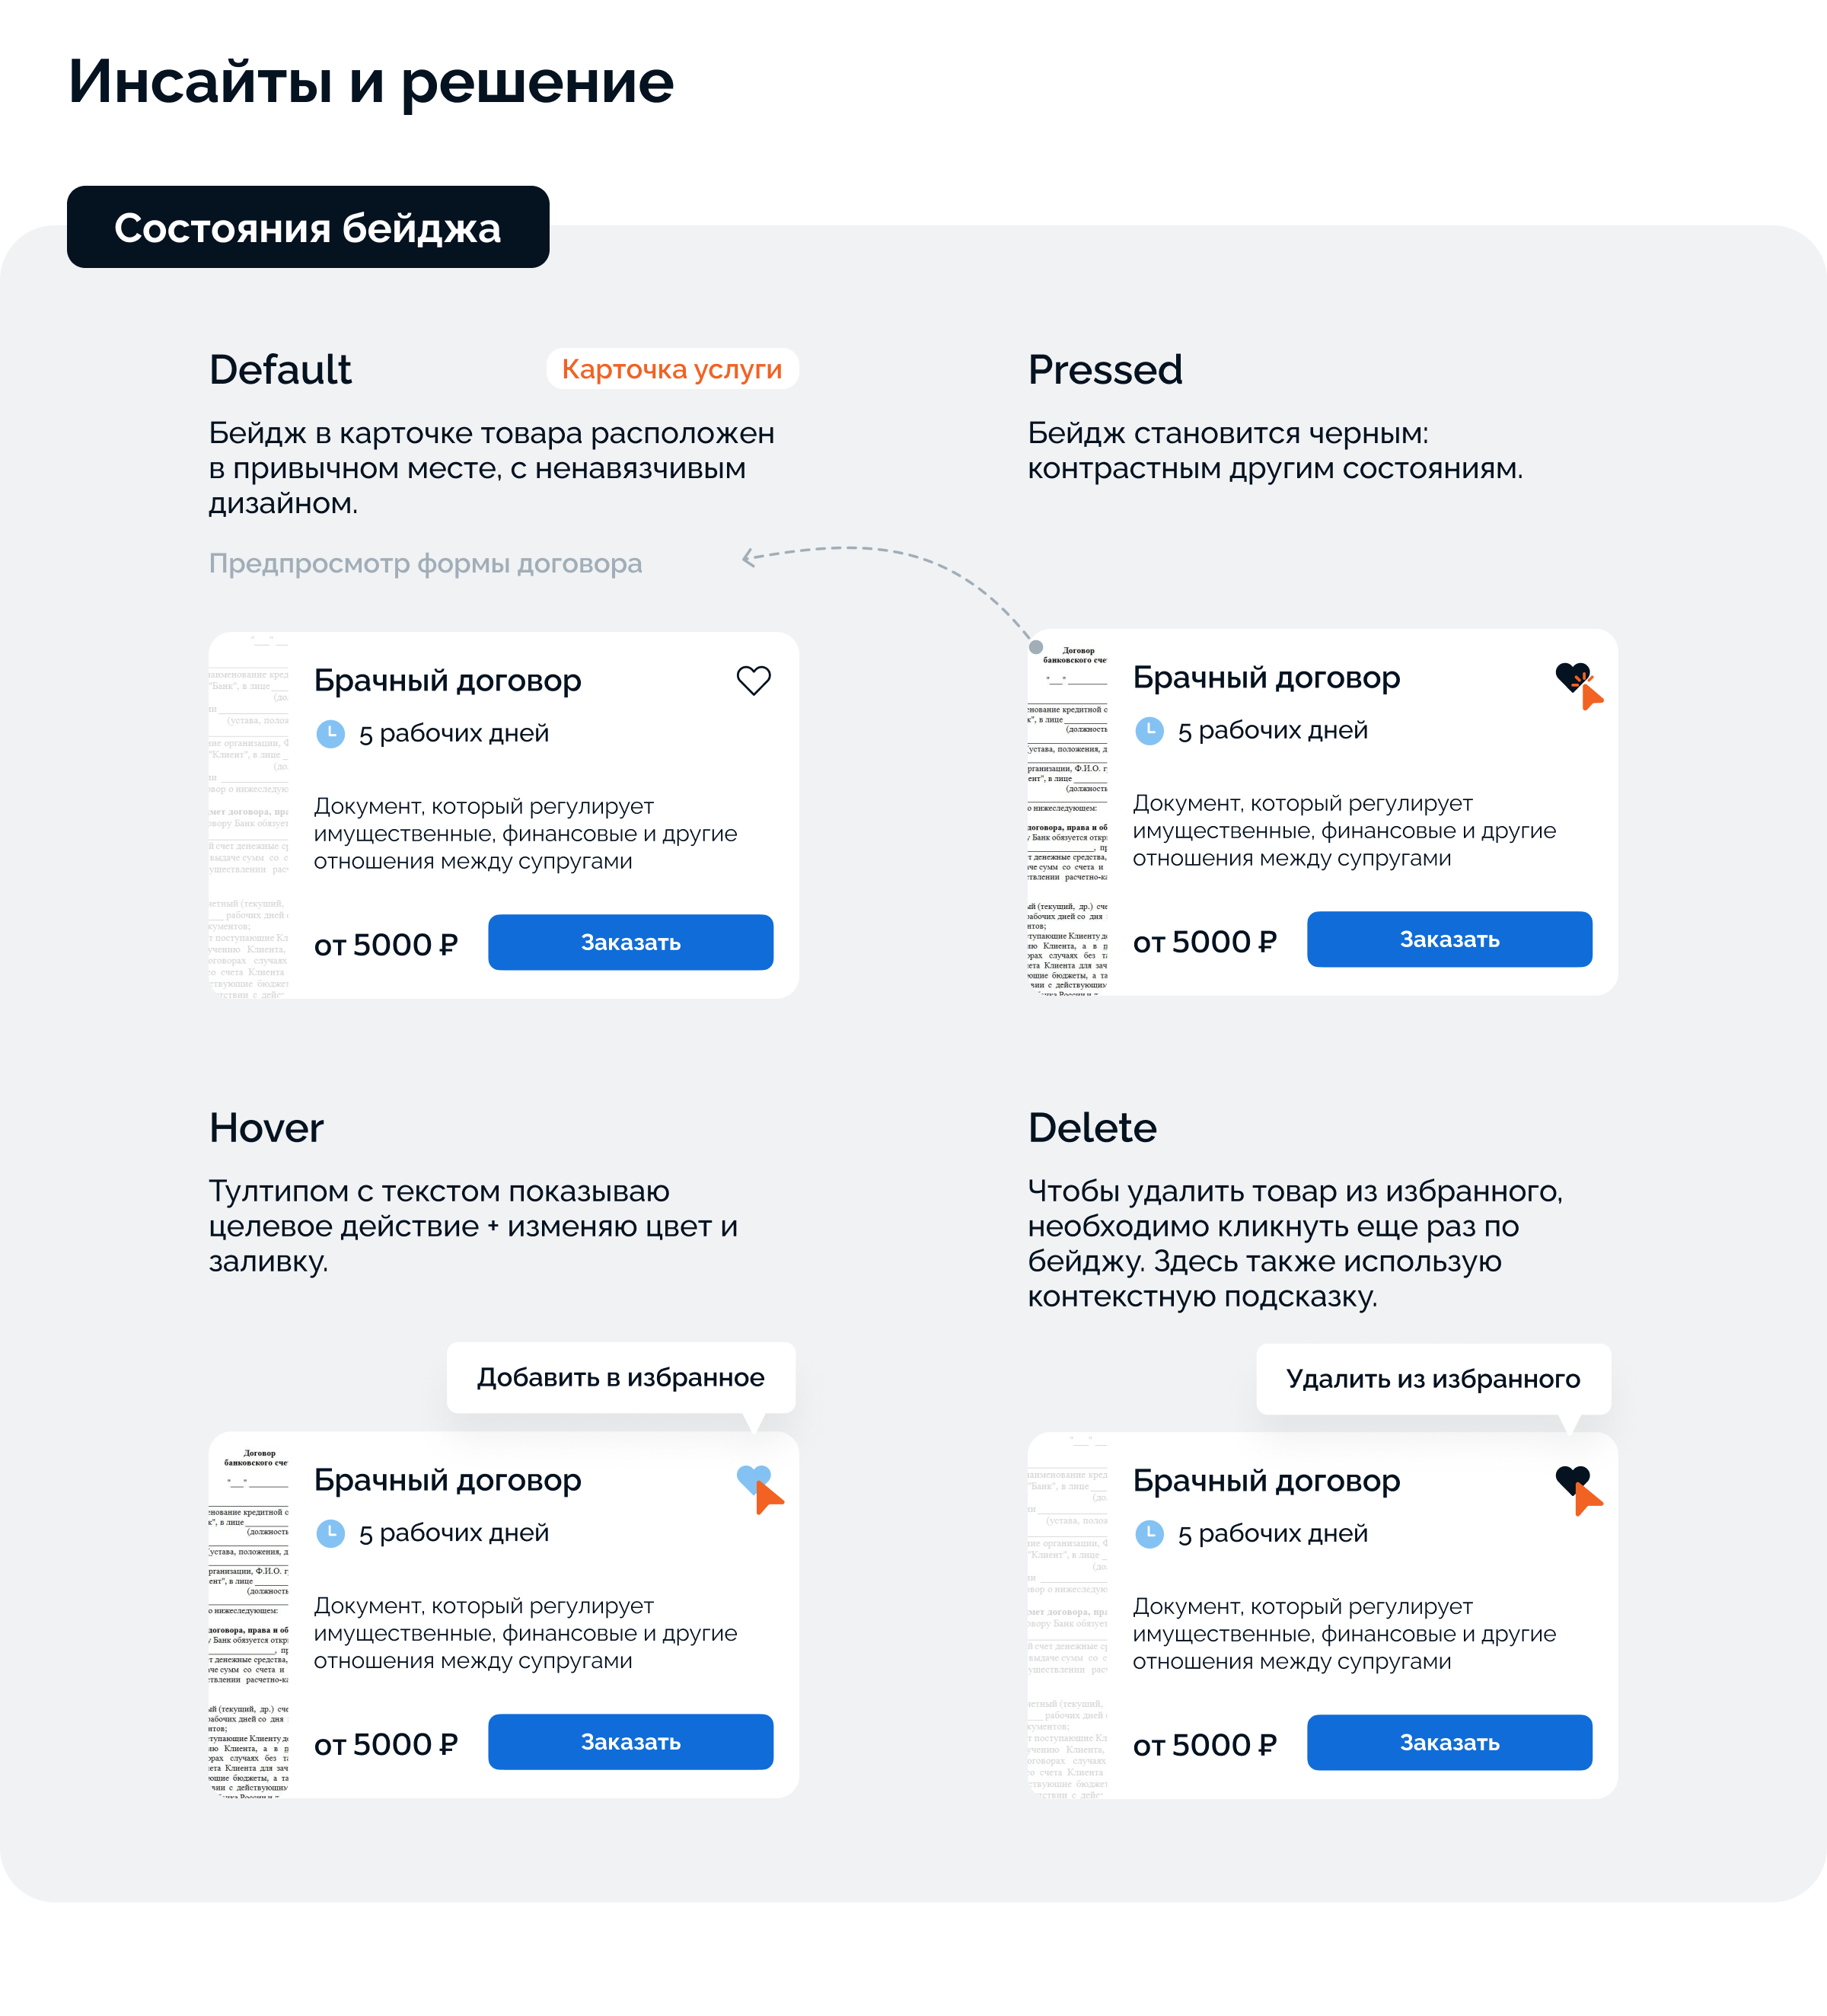1827x2016 pixels.
Task: Click clock icon in Default card
Action: (330, 734)
